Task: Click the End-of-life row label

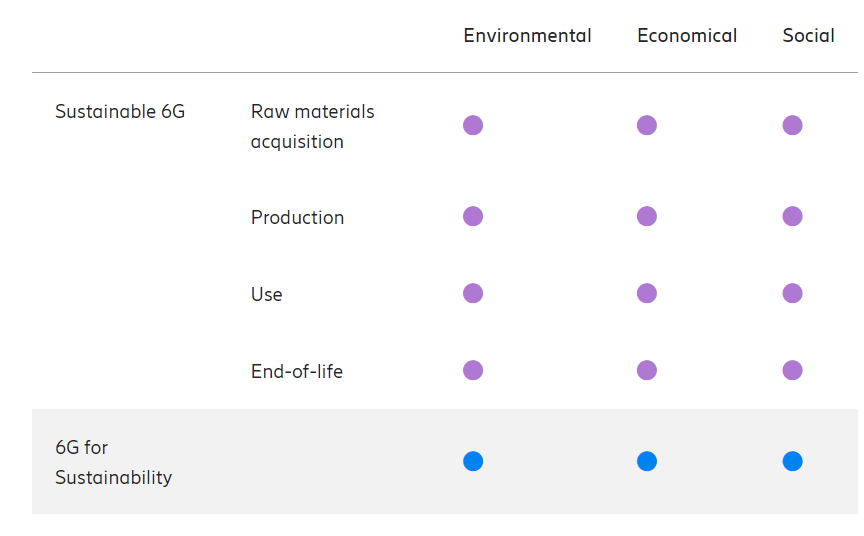Action: (296, 372)
